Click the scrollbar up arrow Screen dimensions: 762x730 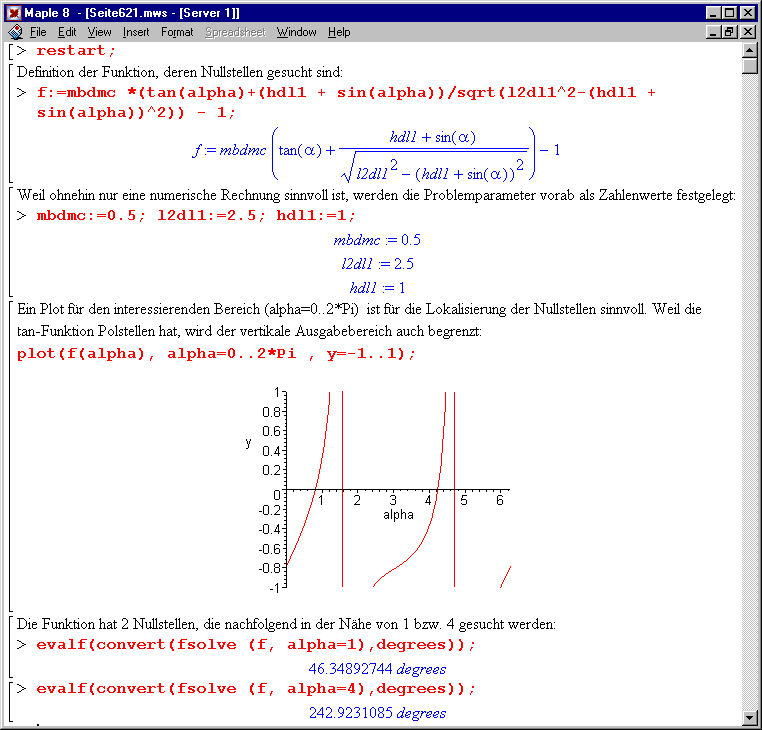point(750,50)
